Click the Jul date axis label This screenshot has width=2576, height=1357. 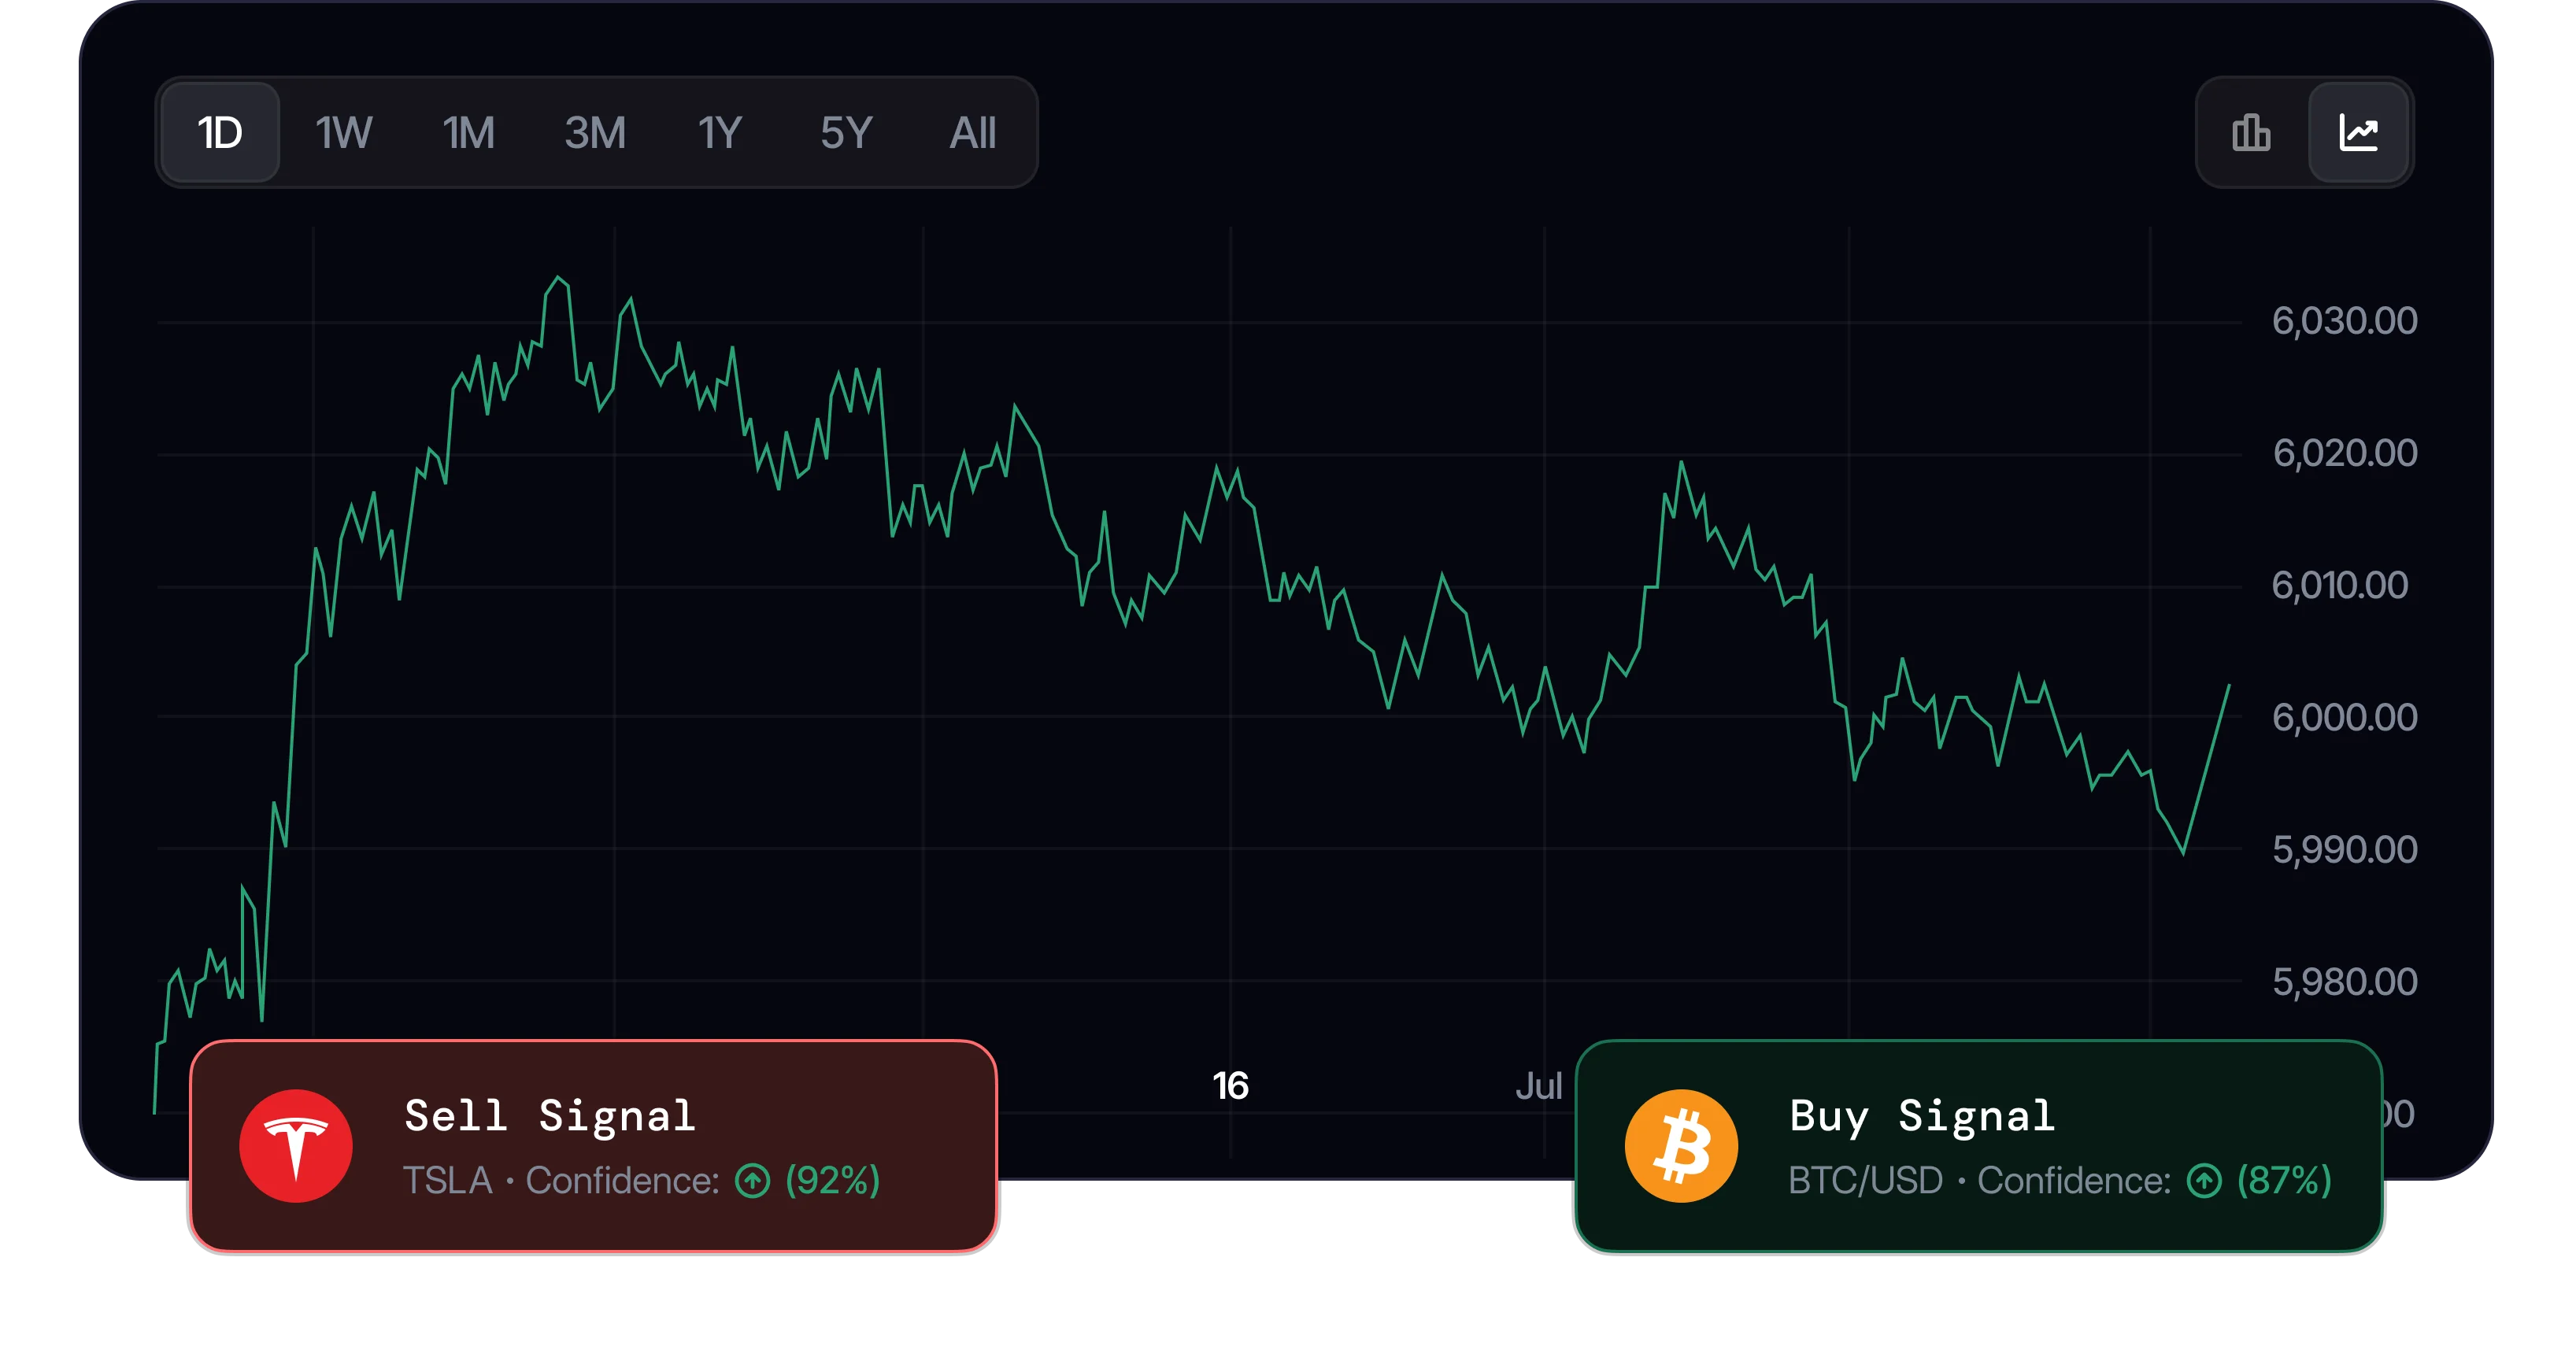click(1538, 1086)
